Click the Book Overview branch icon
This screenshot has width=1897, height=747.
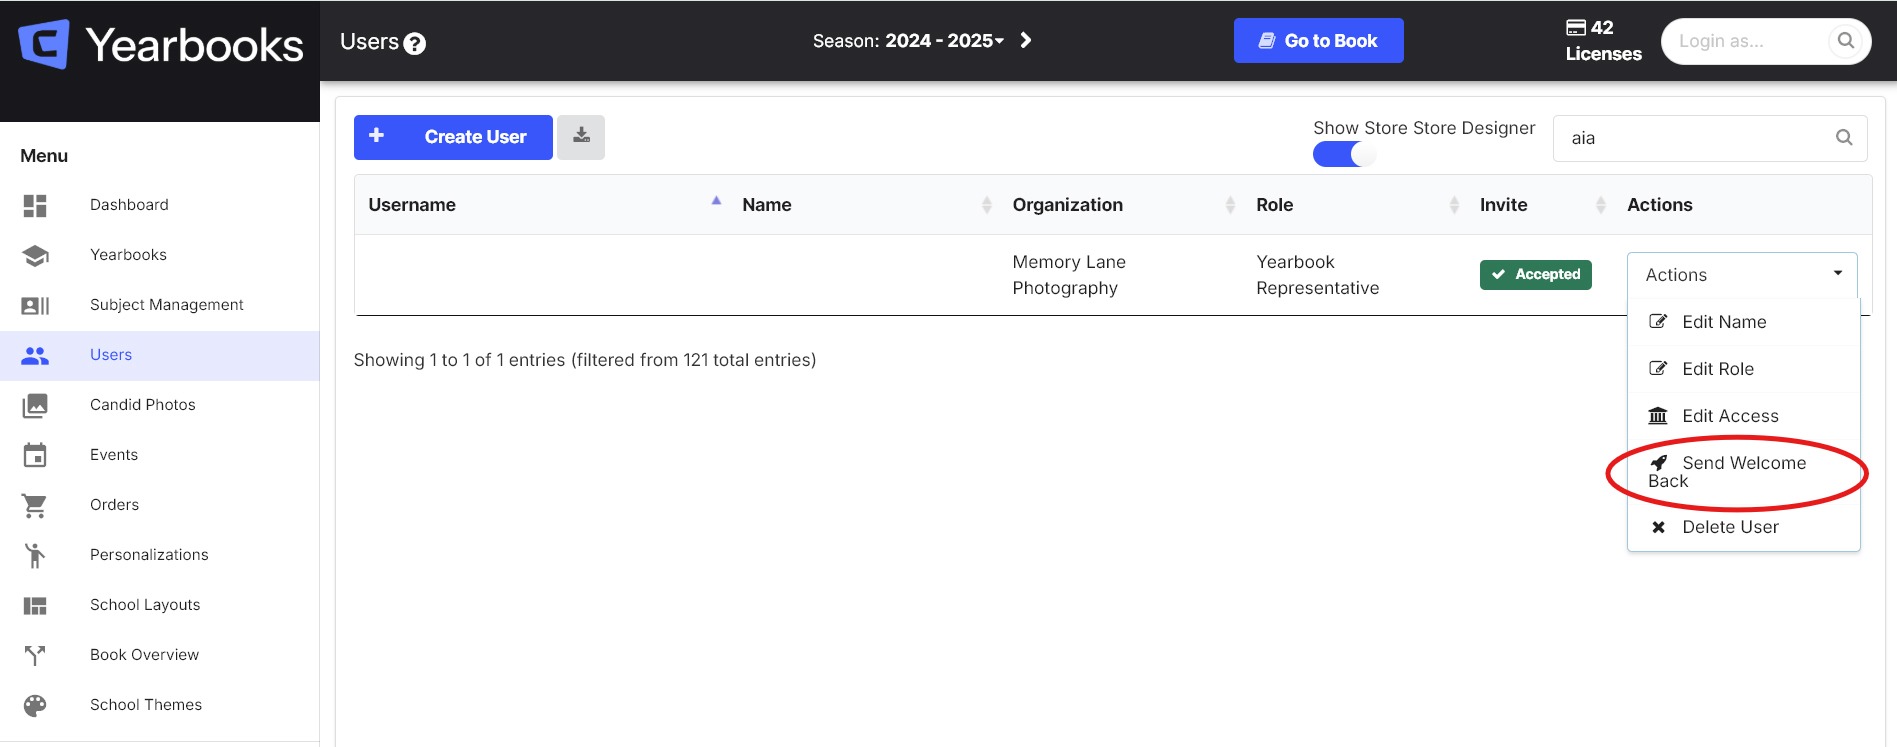tap(35, 655)
